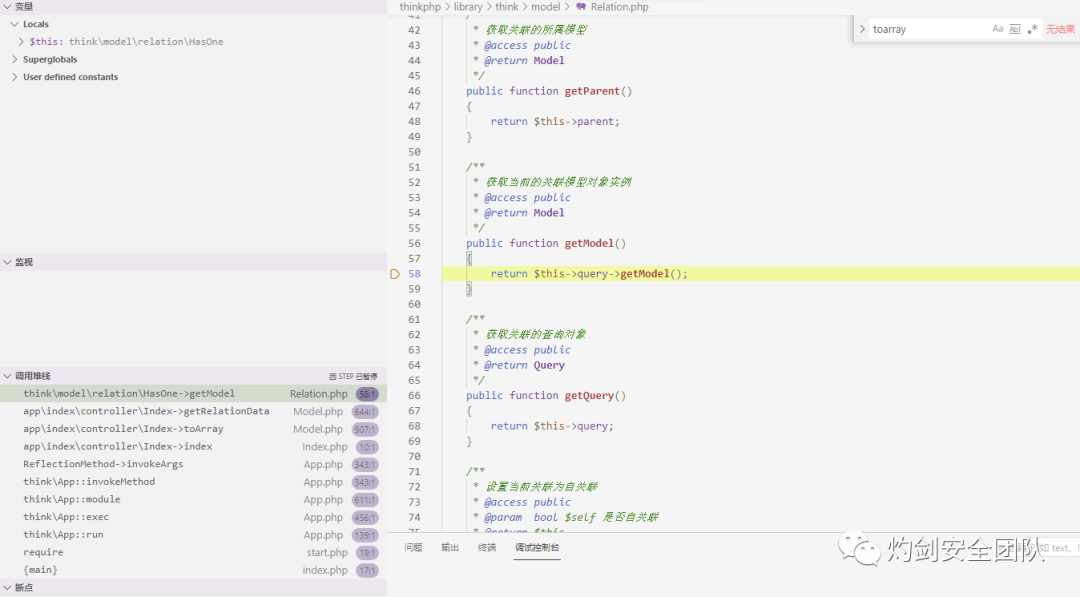Click the getQuery function name
Screen dimensions: 1080x597
[x=589, y=396]
